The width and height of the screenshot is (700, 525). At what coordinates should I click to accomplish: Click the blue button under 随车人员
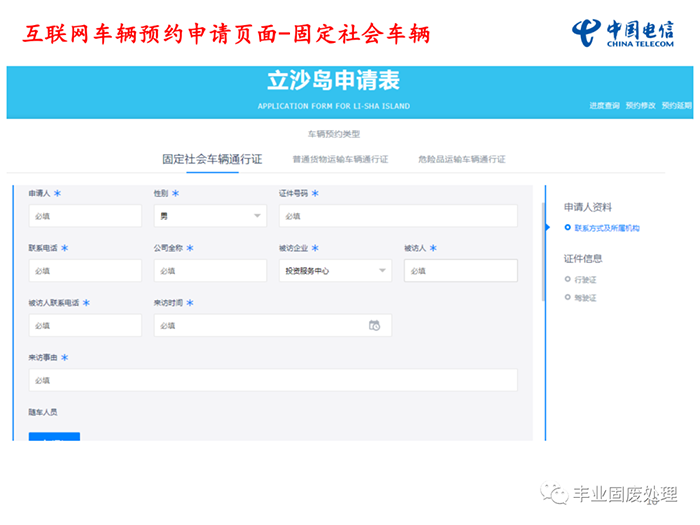point(54,437)
